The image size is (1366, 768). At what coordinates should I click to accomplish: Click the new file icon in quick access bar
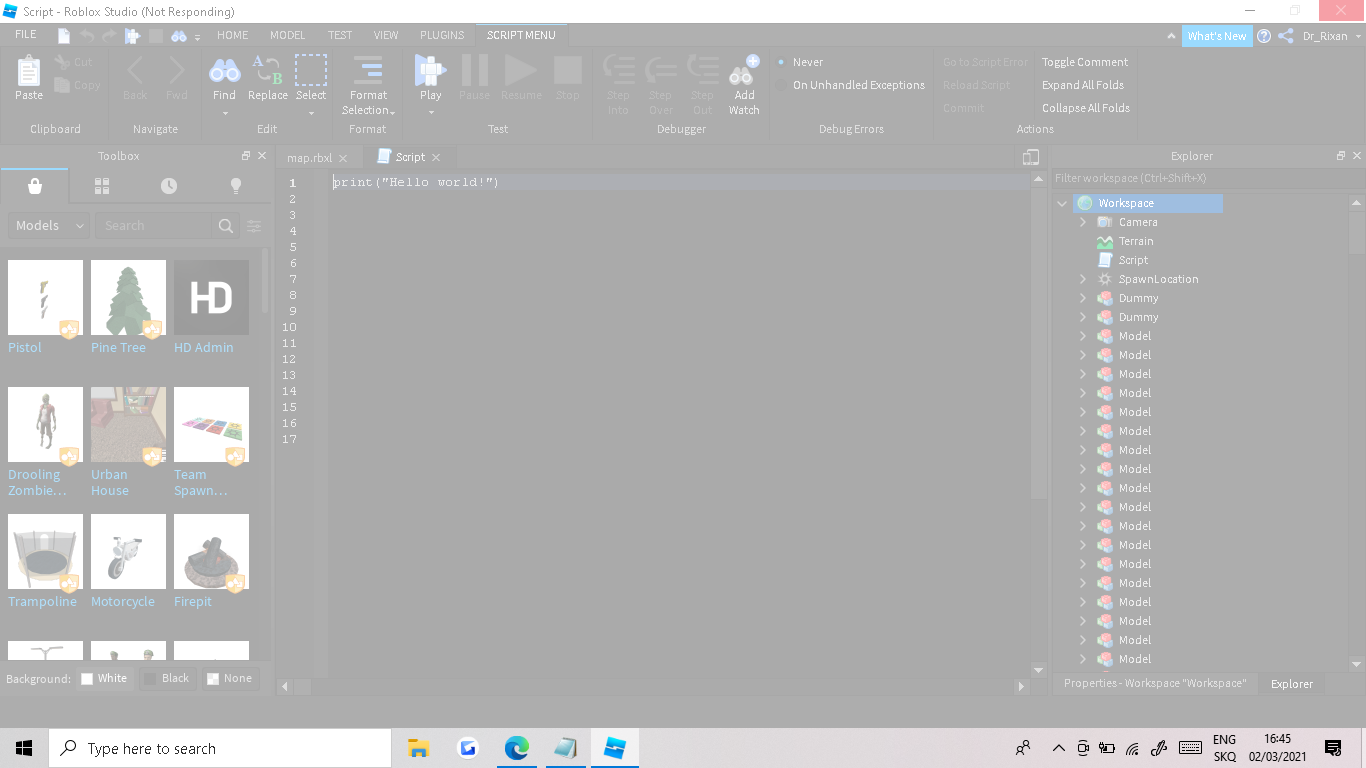(x=64, y=35)
